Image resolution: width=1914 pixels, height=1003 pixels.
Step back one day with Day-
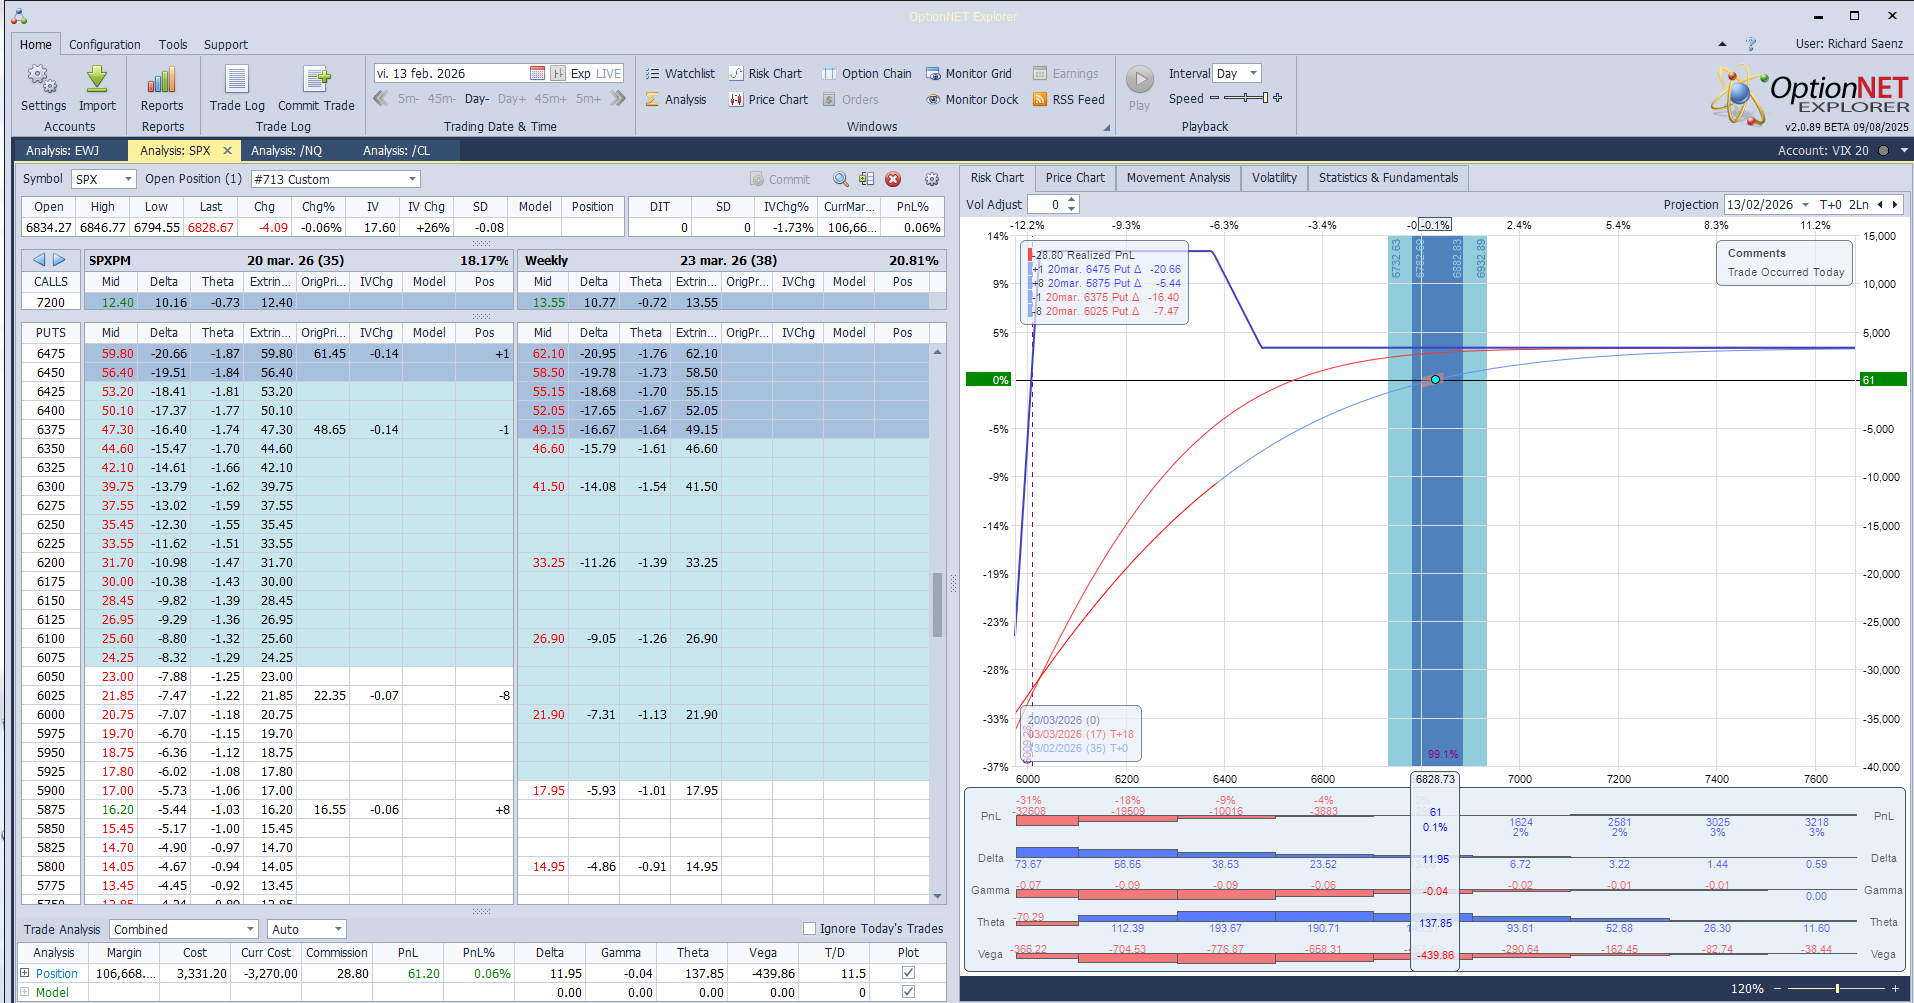click(x=477, y=99)
